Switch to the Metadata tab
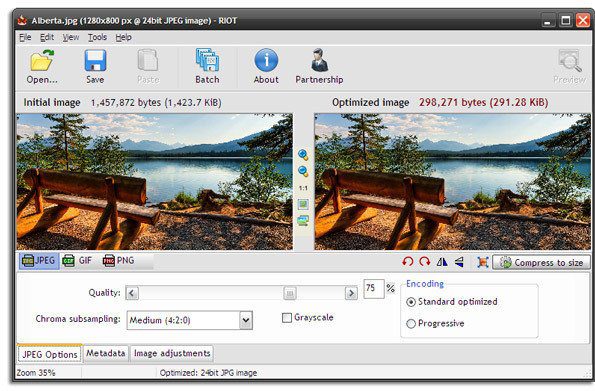The width and height of the screenshot is (595, 391). click(106, 353)
